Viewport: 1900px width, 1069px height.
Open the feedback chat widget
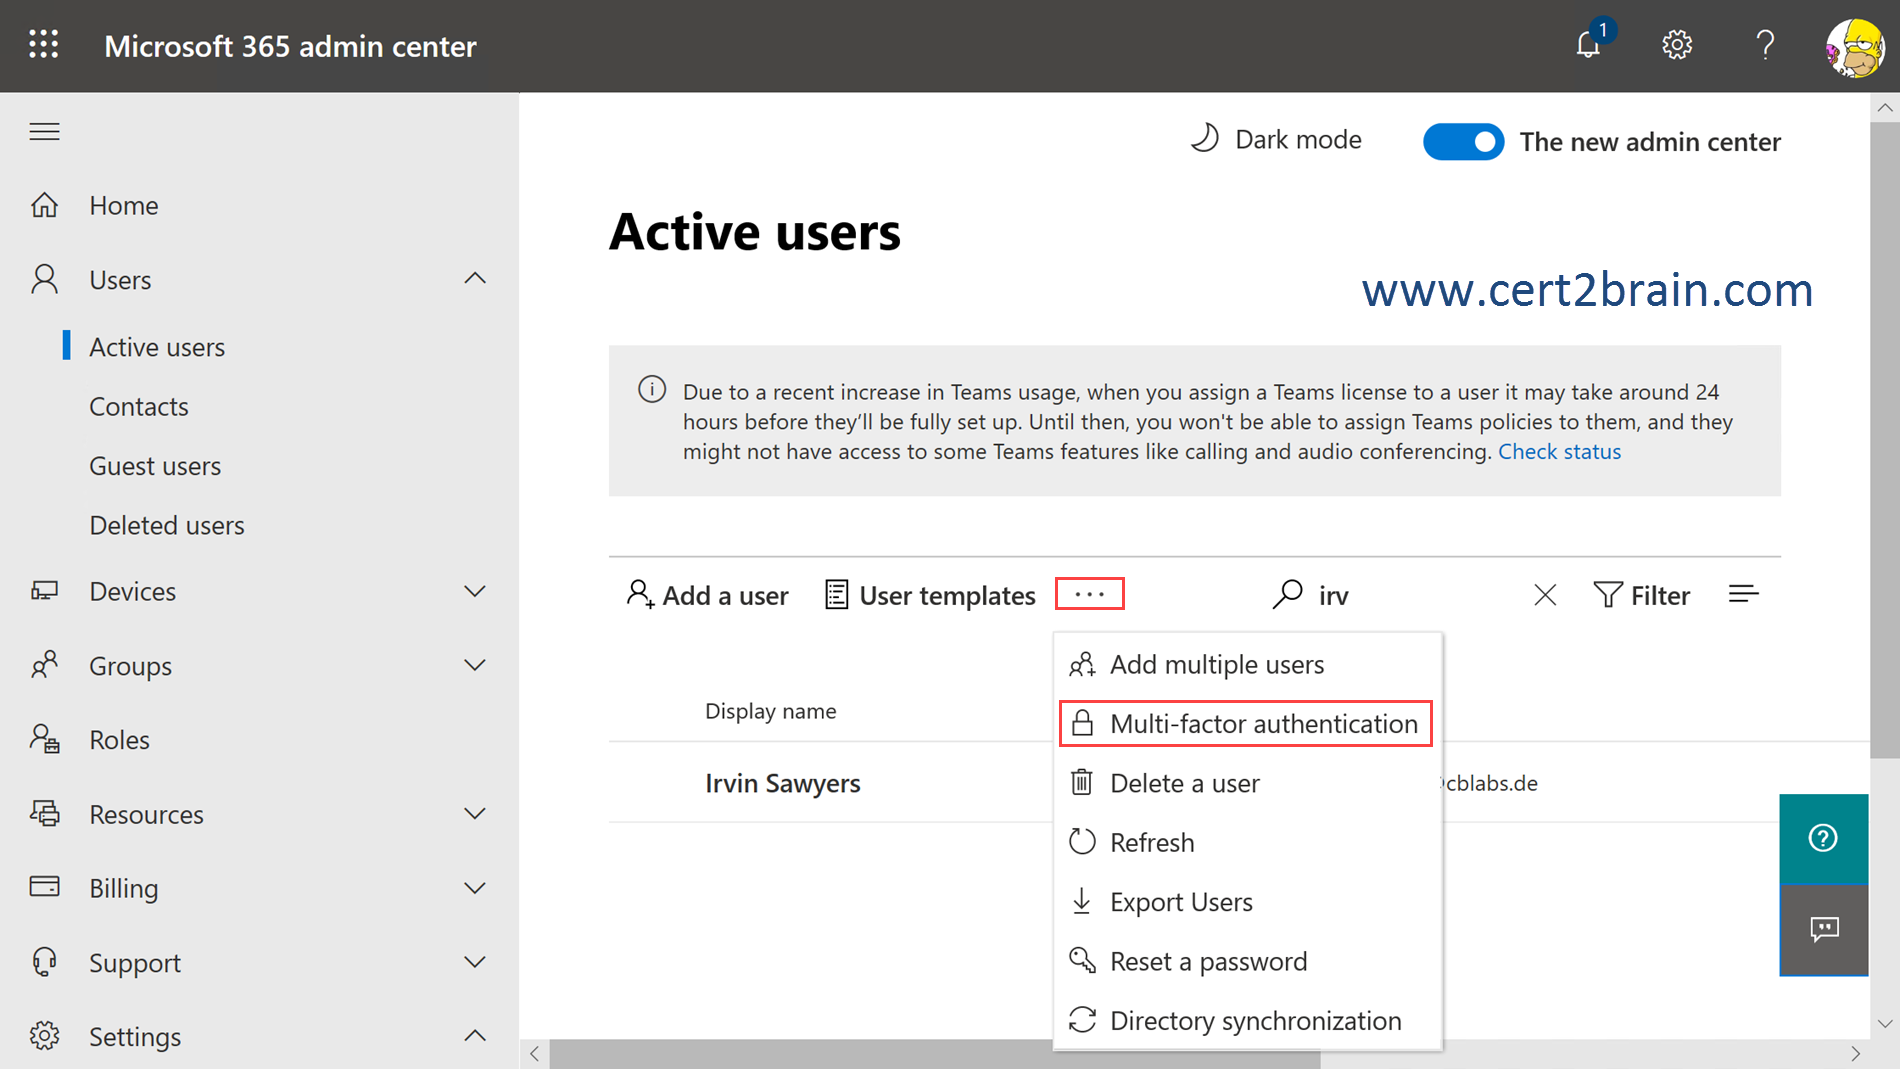(x=1823, y=930)
